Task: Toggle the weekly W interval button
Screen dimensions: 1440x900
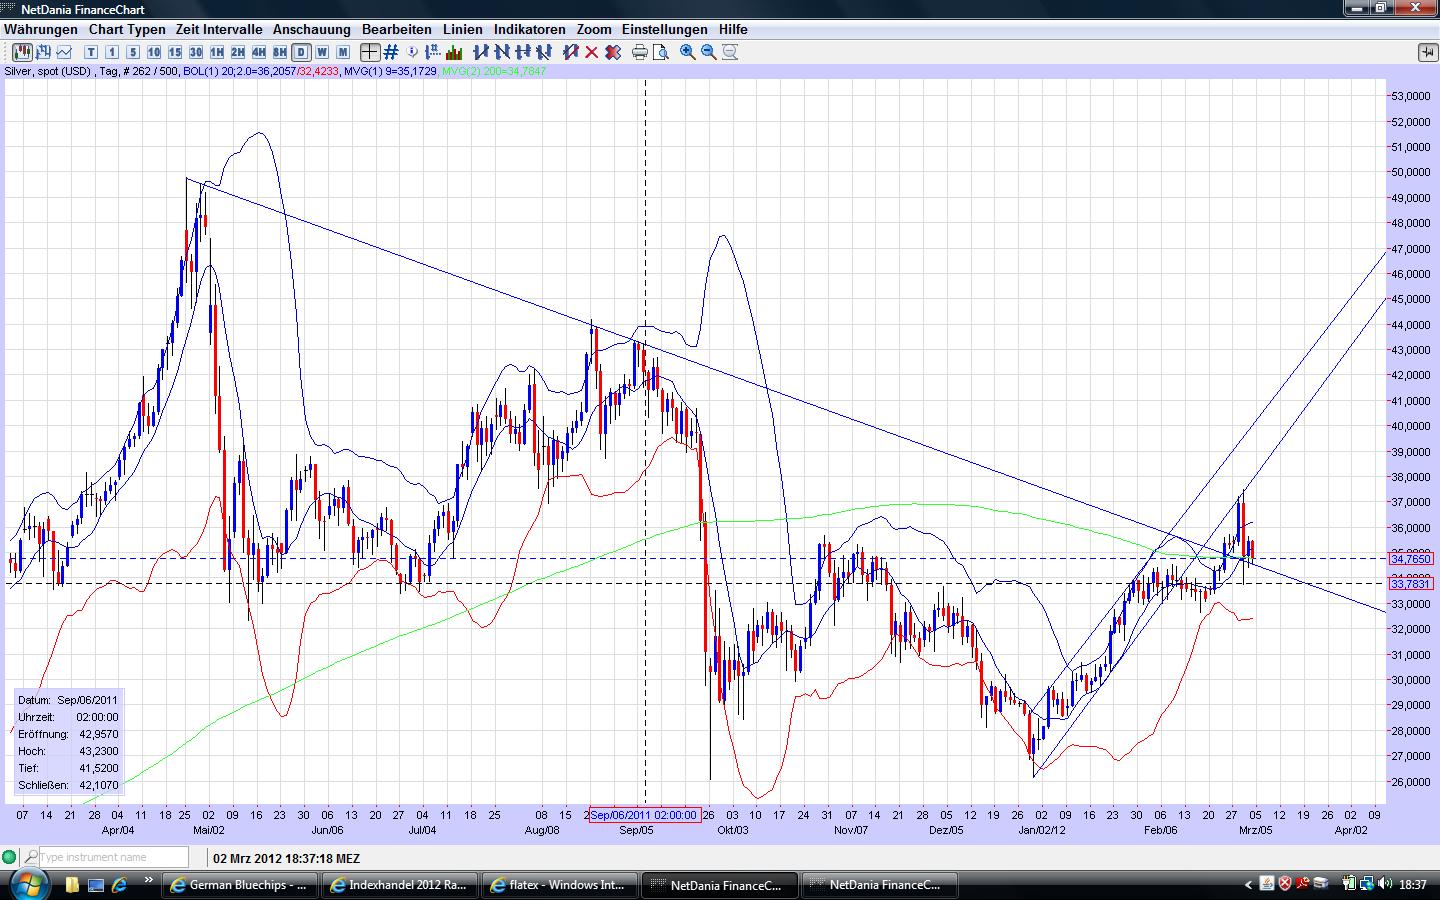Action: (322, 52)
